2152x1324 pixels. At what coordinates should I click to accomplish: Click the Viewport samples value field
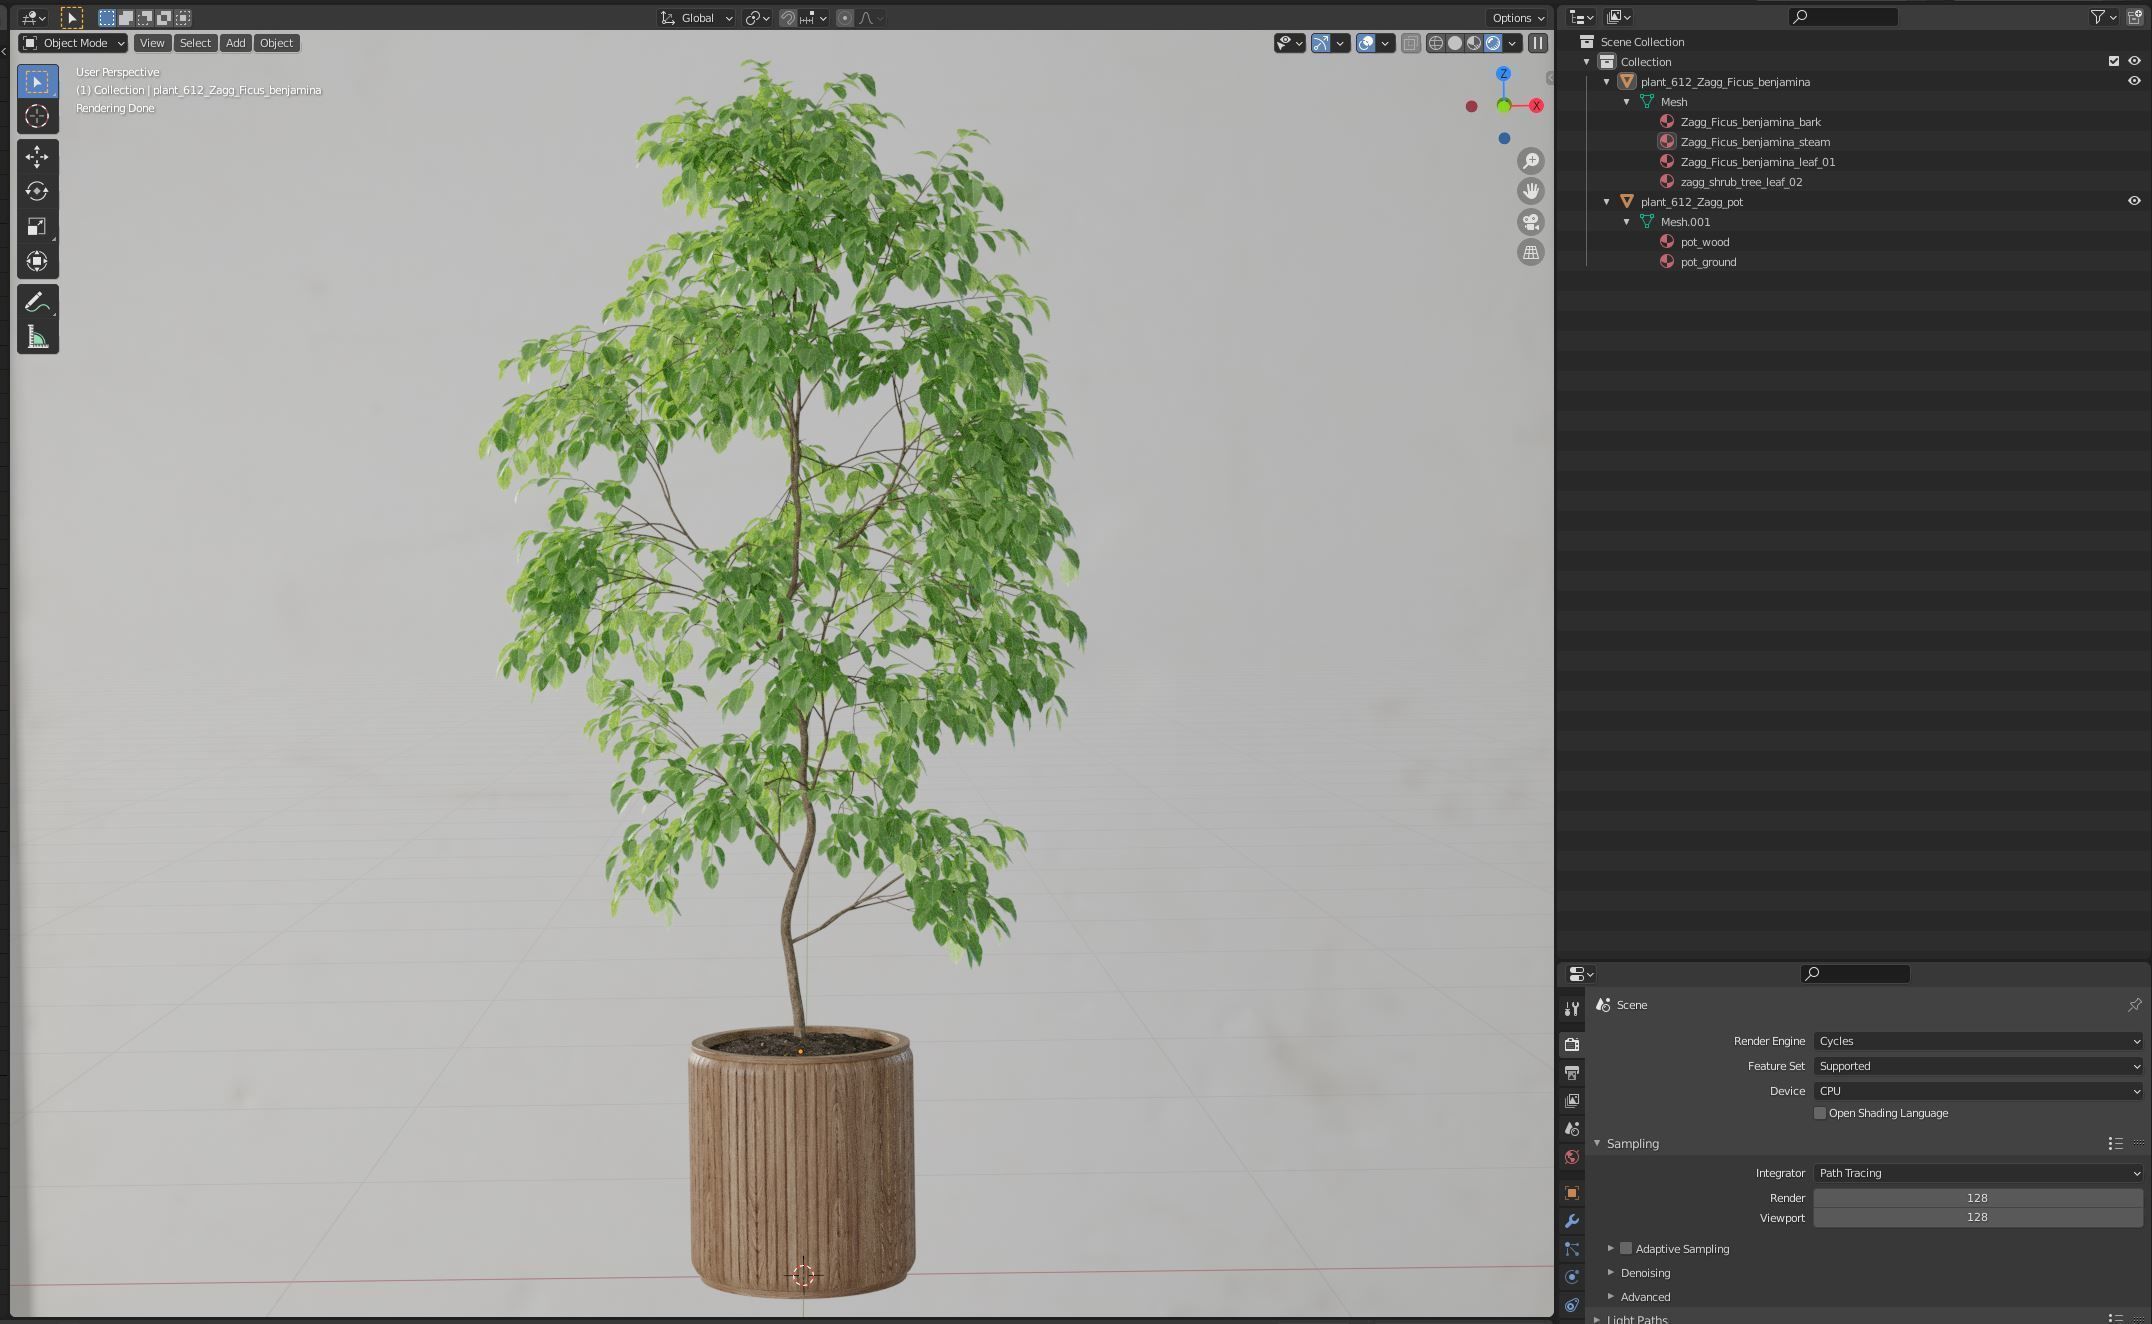coord(1977,1217)
